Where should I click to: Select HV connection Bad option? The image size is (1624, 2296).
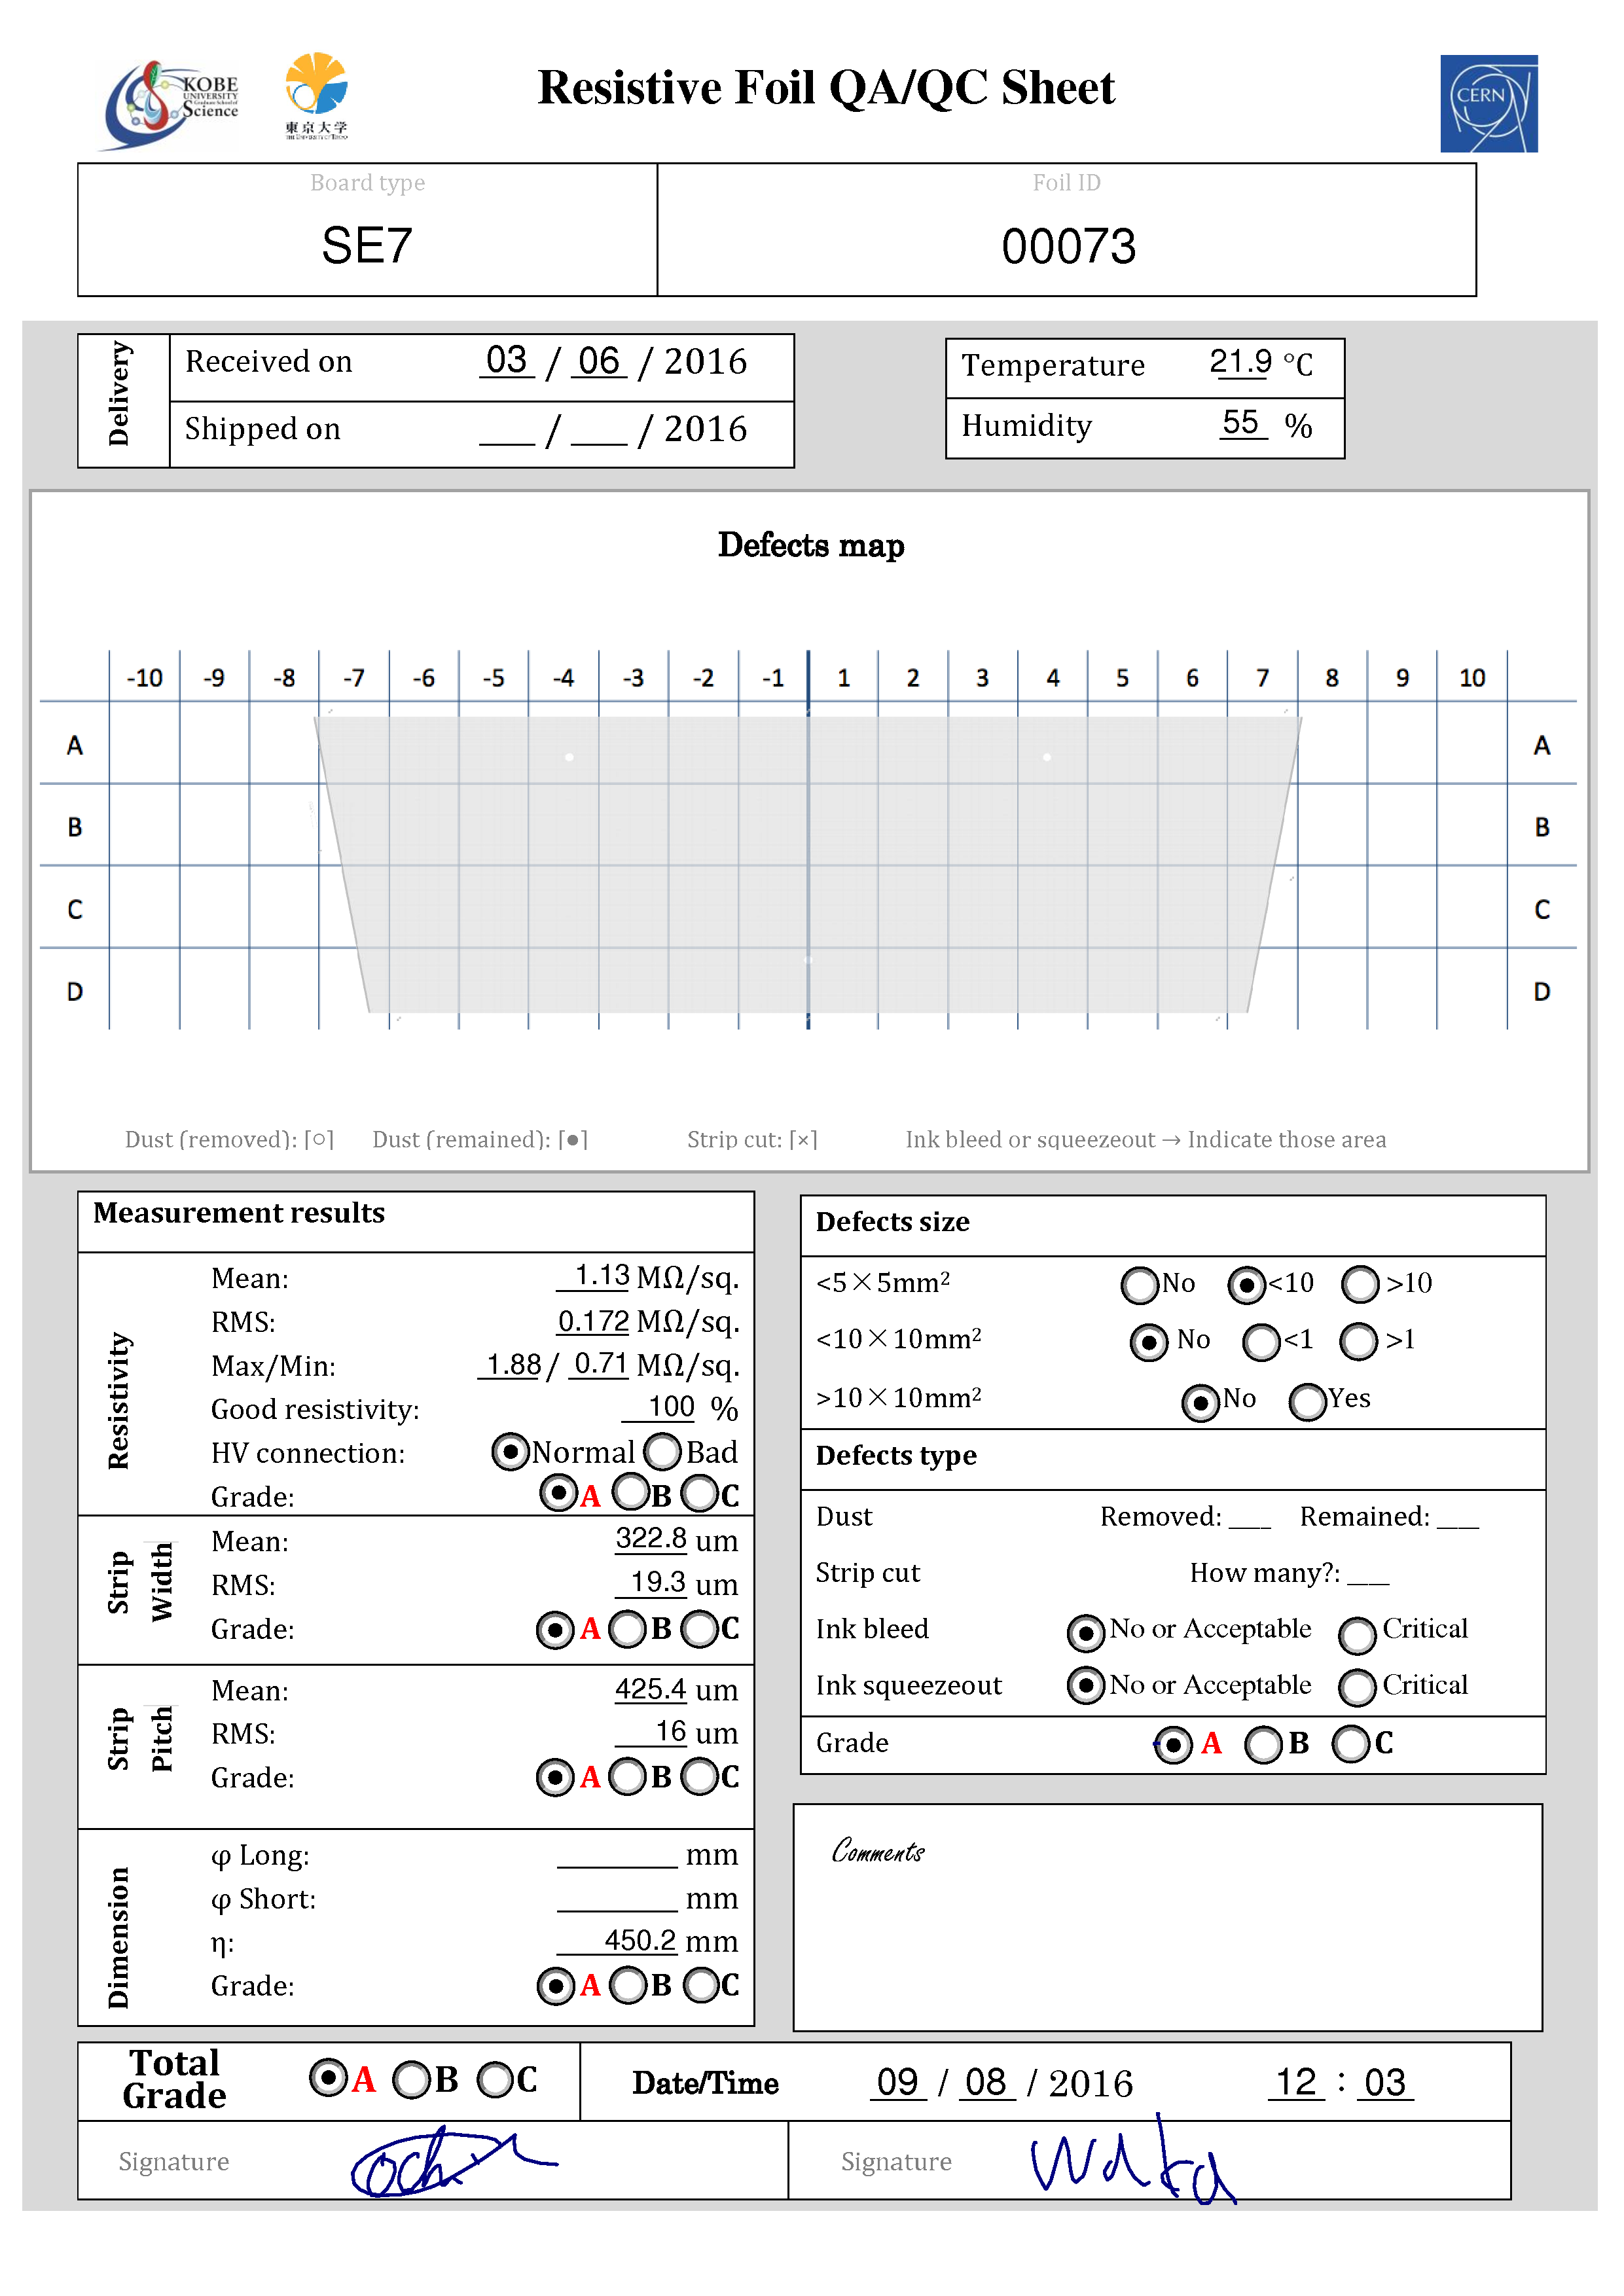[662, 1451]
